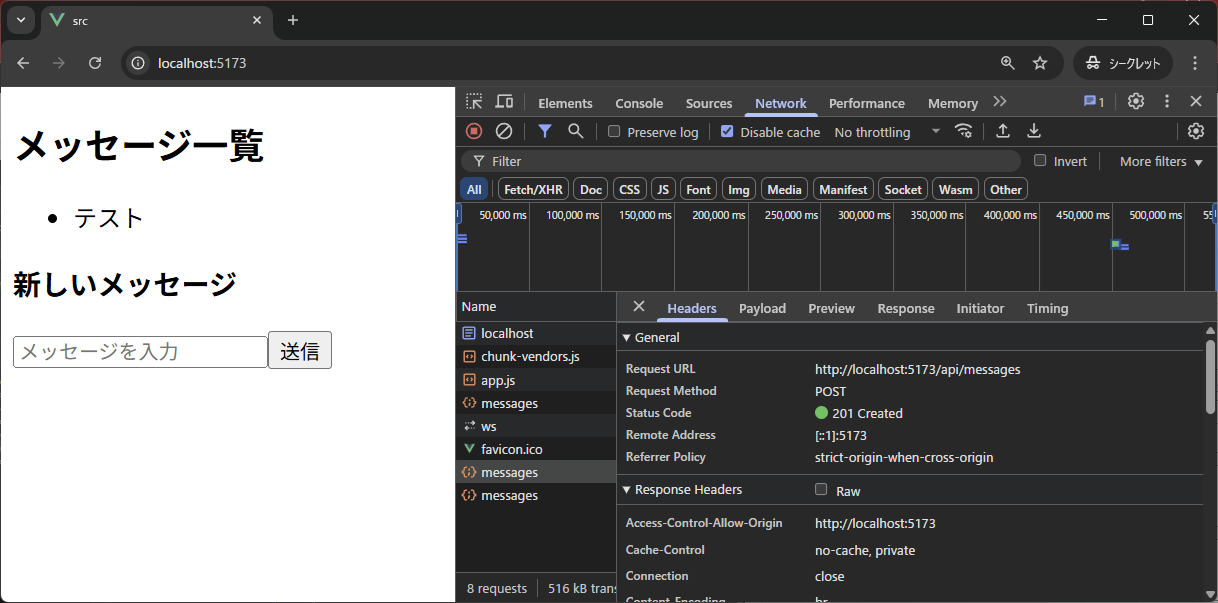Click the 送信 button
The width and height of the screenshot is (1218, 603).
(x=300, y=351)
